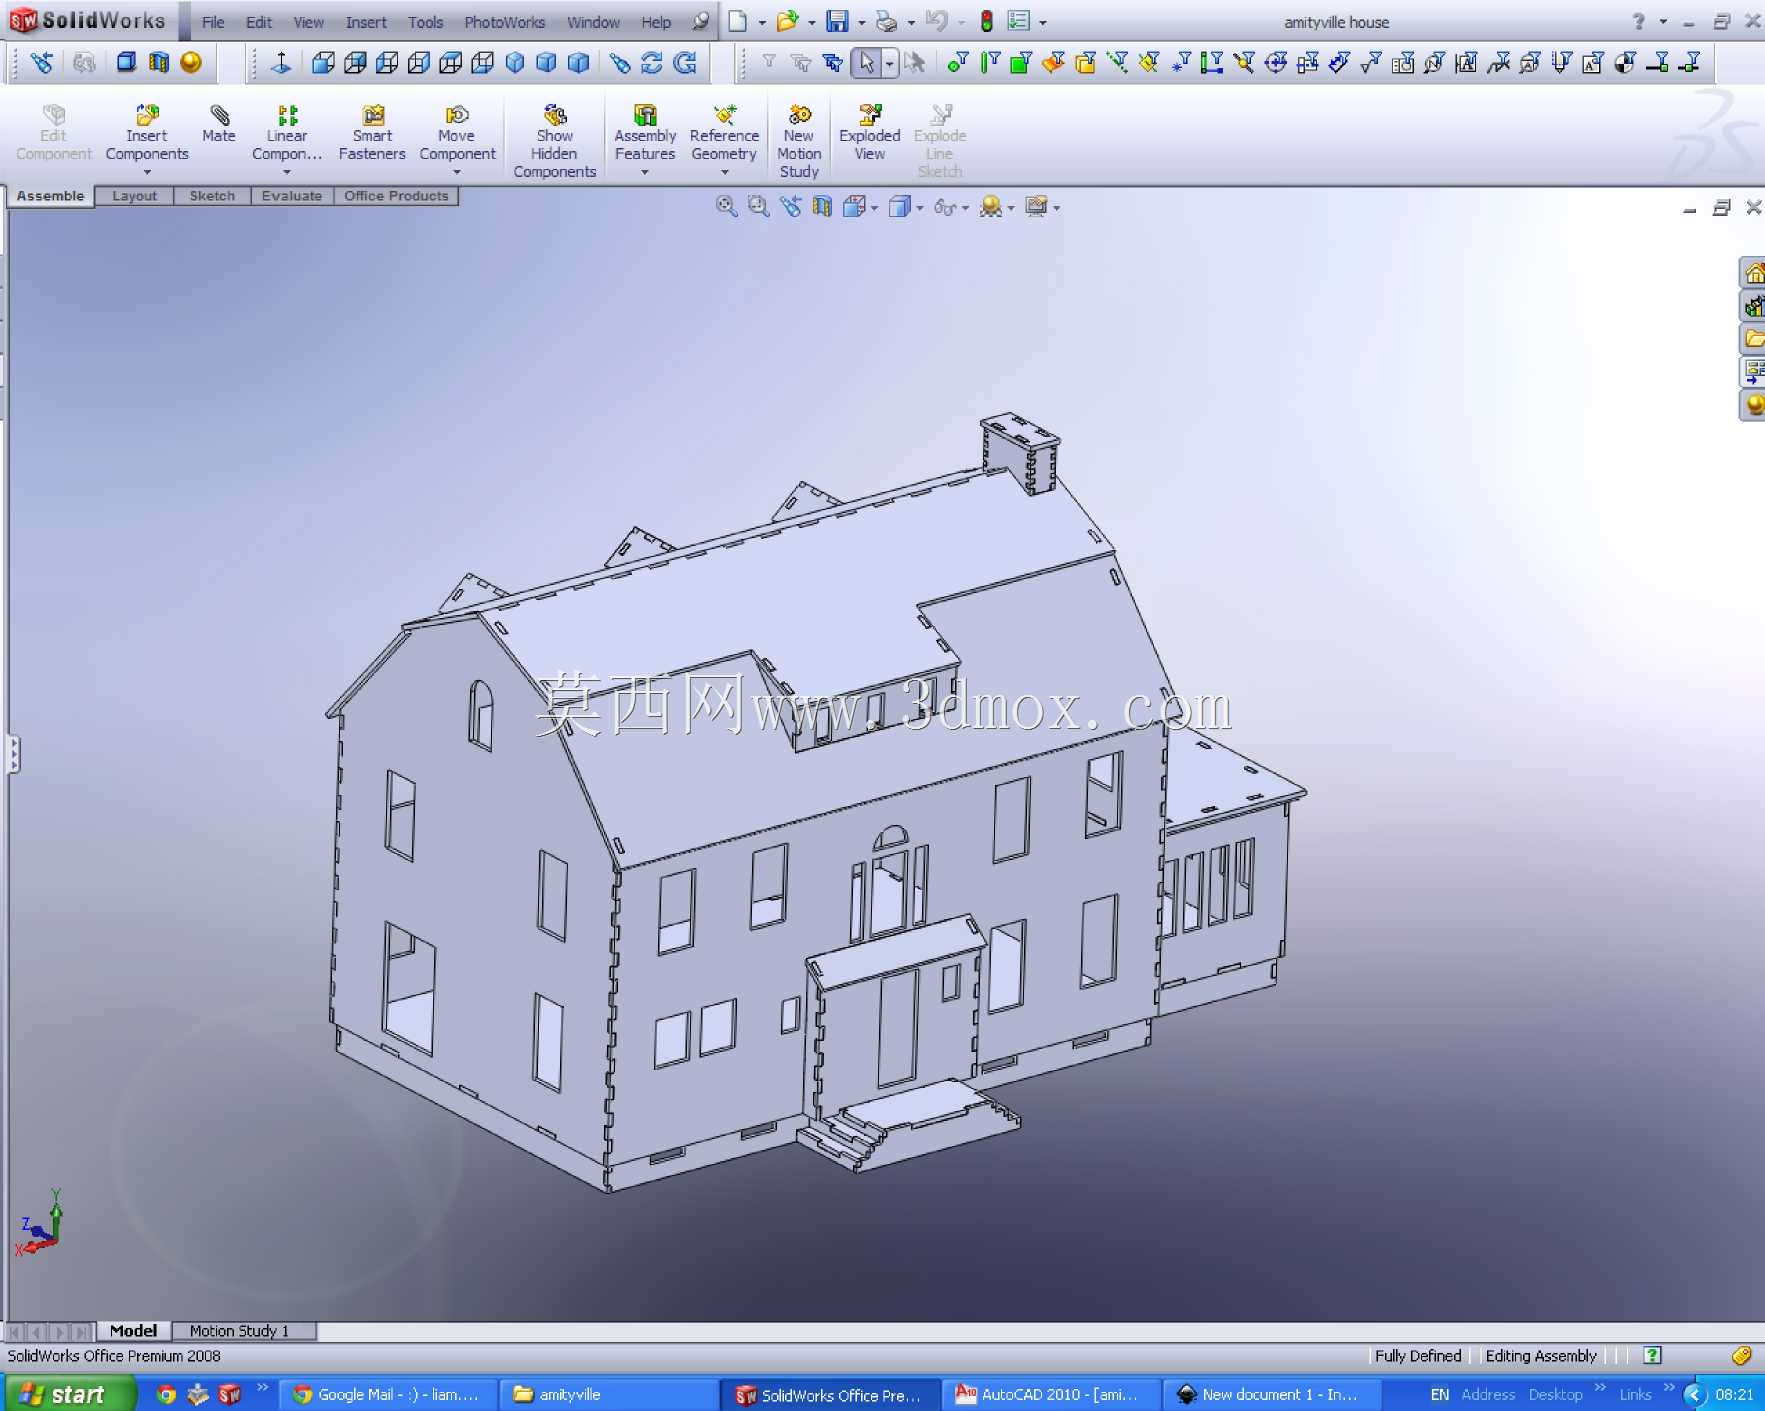1765x1411 pixels.
Task: Click Previous View icon in viewport toolbar
Action: click(x=791, y=207)
